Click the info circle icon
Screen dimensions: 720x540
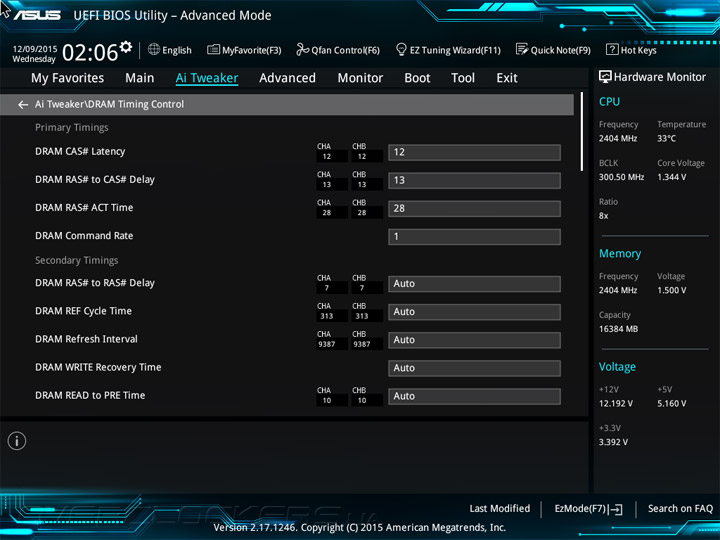point(17,441)
